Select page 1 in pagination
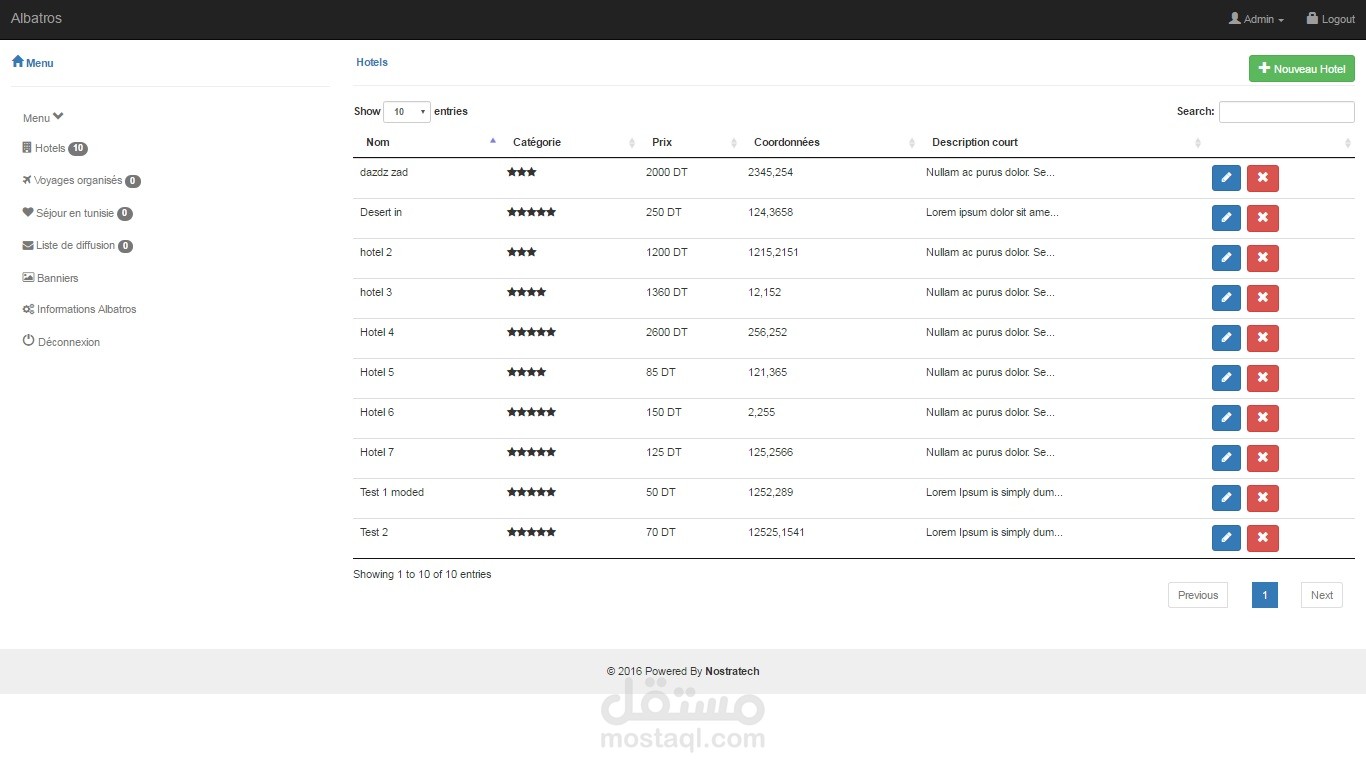Screen dimensions: 1366x768 coord(1264,594)
